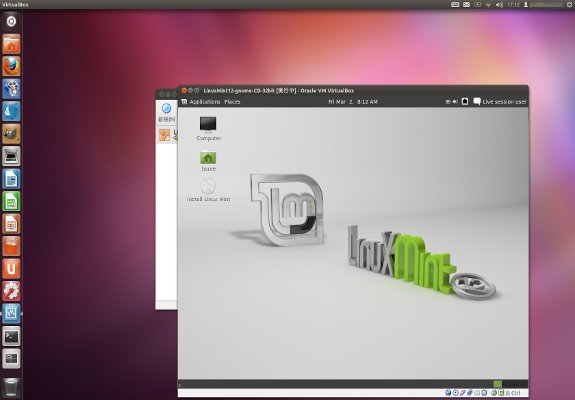575x400 pixels.
Task: Click the USB devices status icon
Action: [462, 393]
